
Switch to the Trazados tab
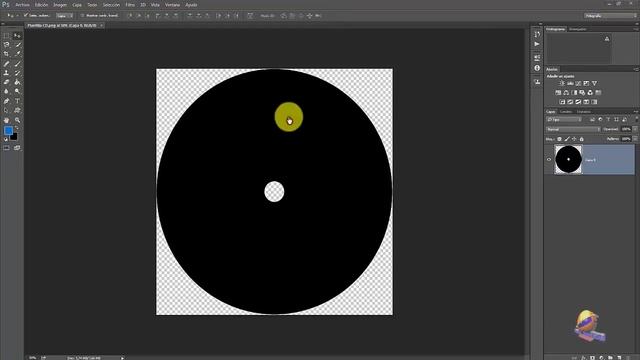click(584, 111)
